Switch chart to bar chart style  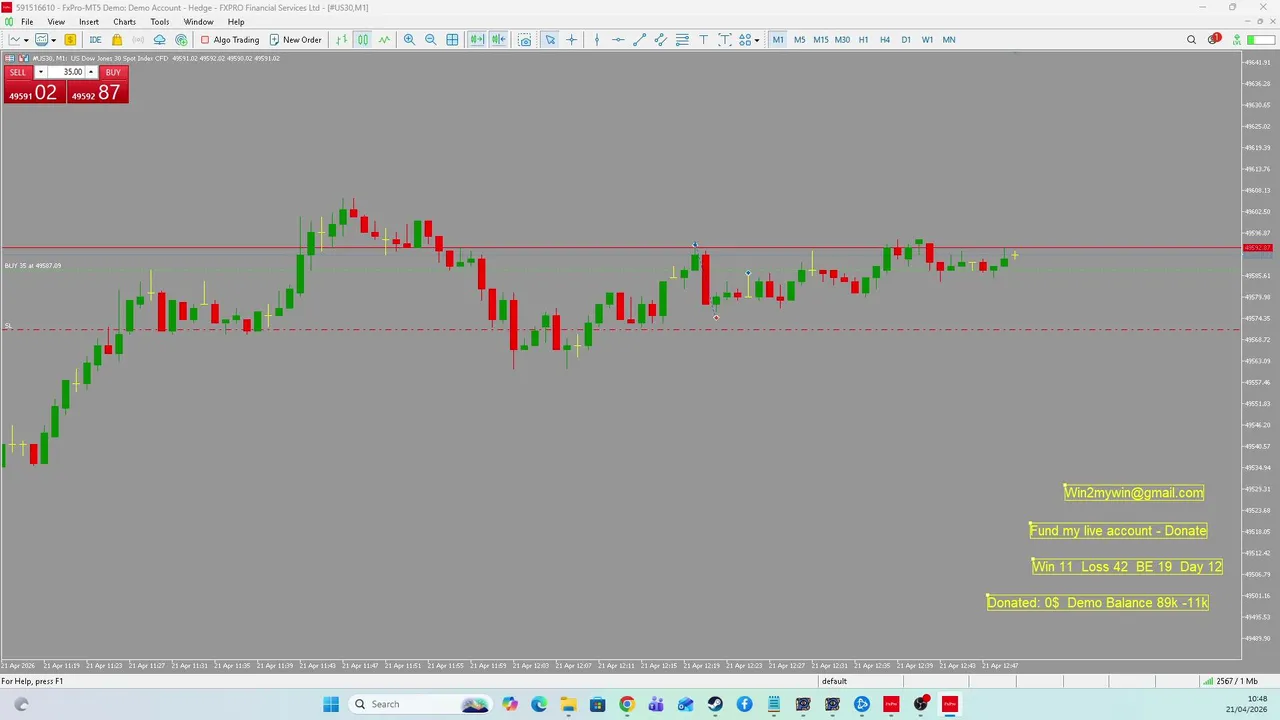pyautogui.click(x=341, y=40)
